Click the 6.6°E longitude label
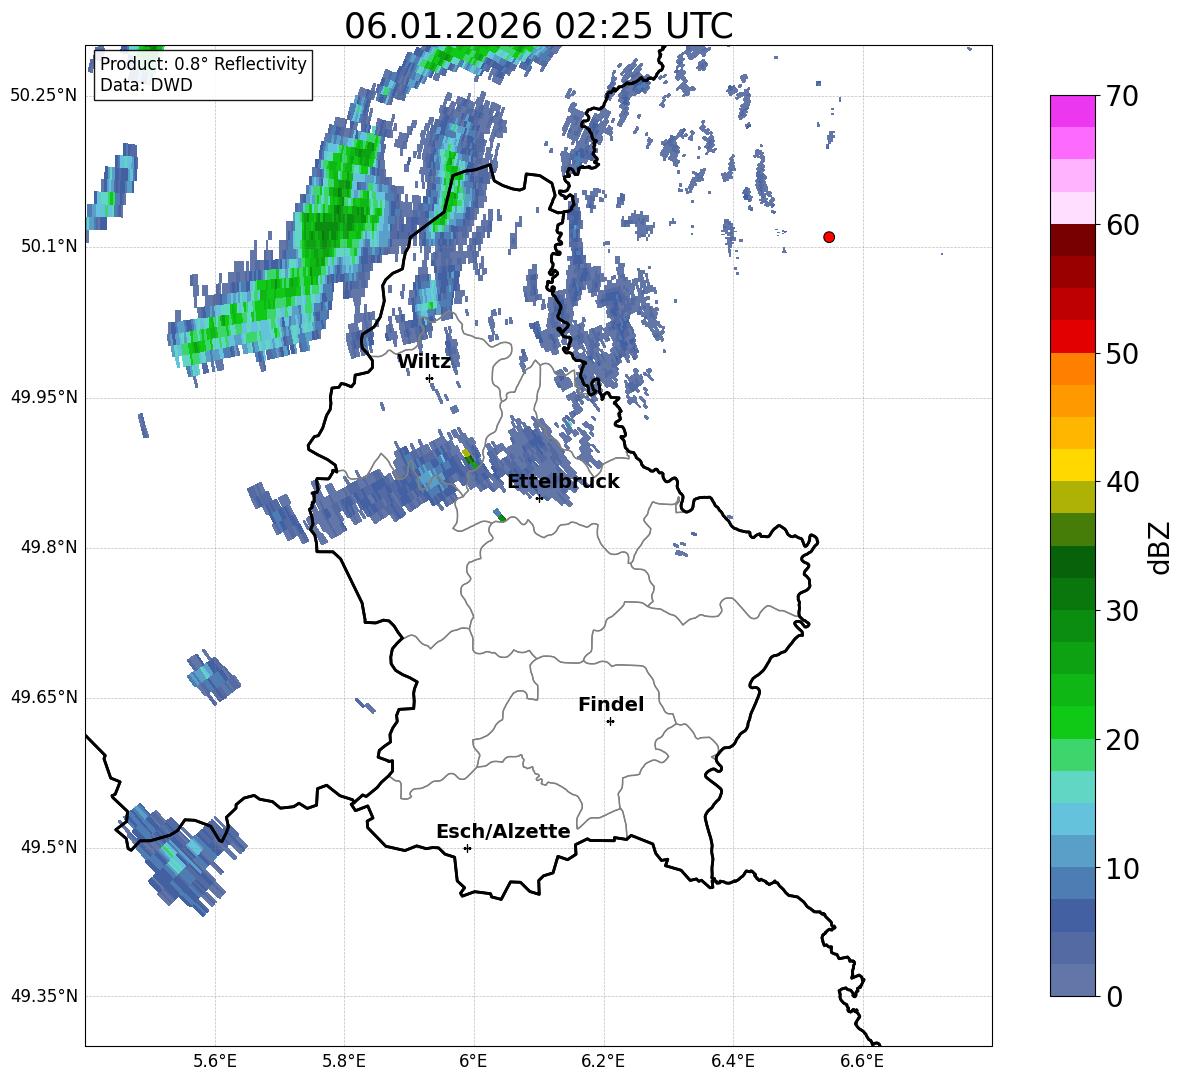The width and height of the screenshot is (1184, 1081). pos(862,1061)
